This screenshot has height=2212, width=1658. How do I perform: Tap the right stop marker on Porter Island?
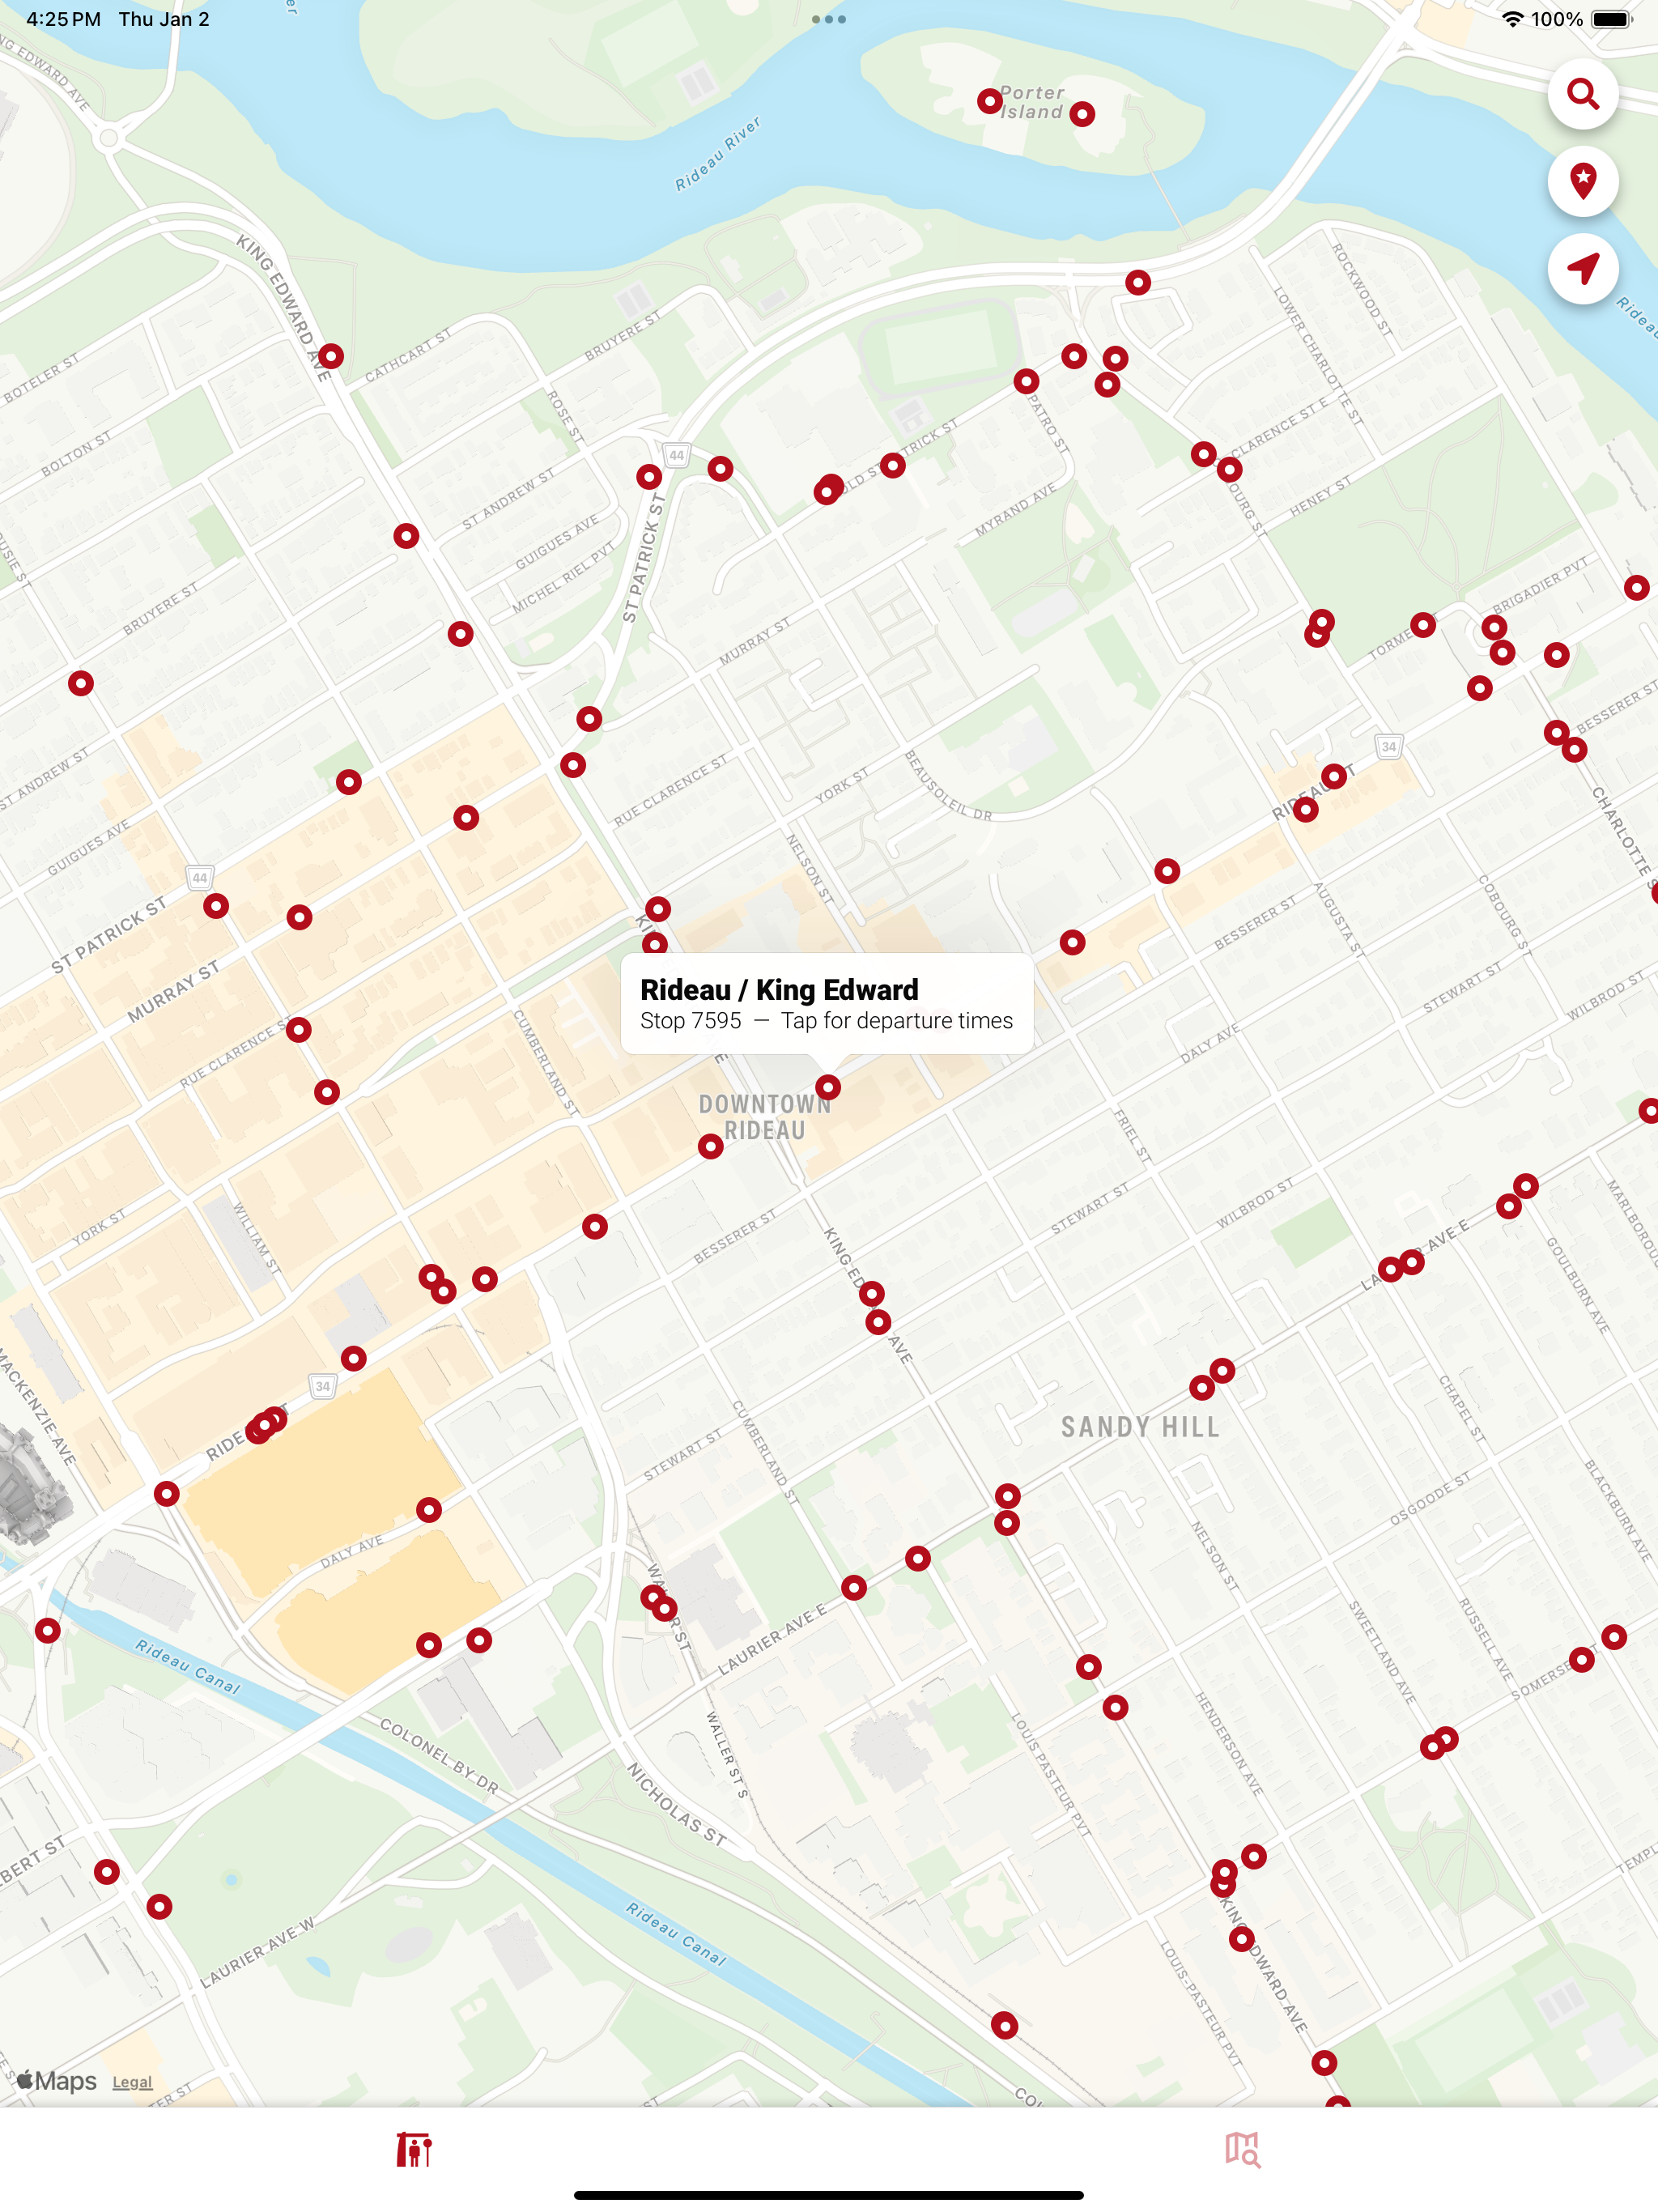pos(1082,114)
